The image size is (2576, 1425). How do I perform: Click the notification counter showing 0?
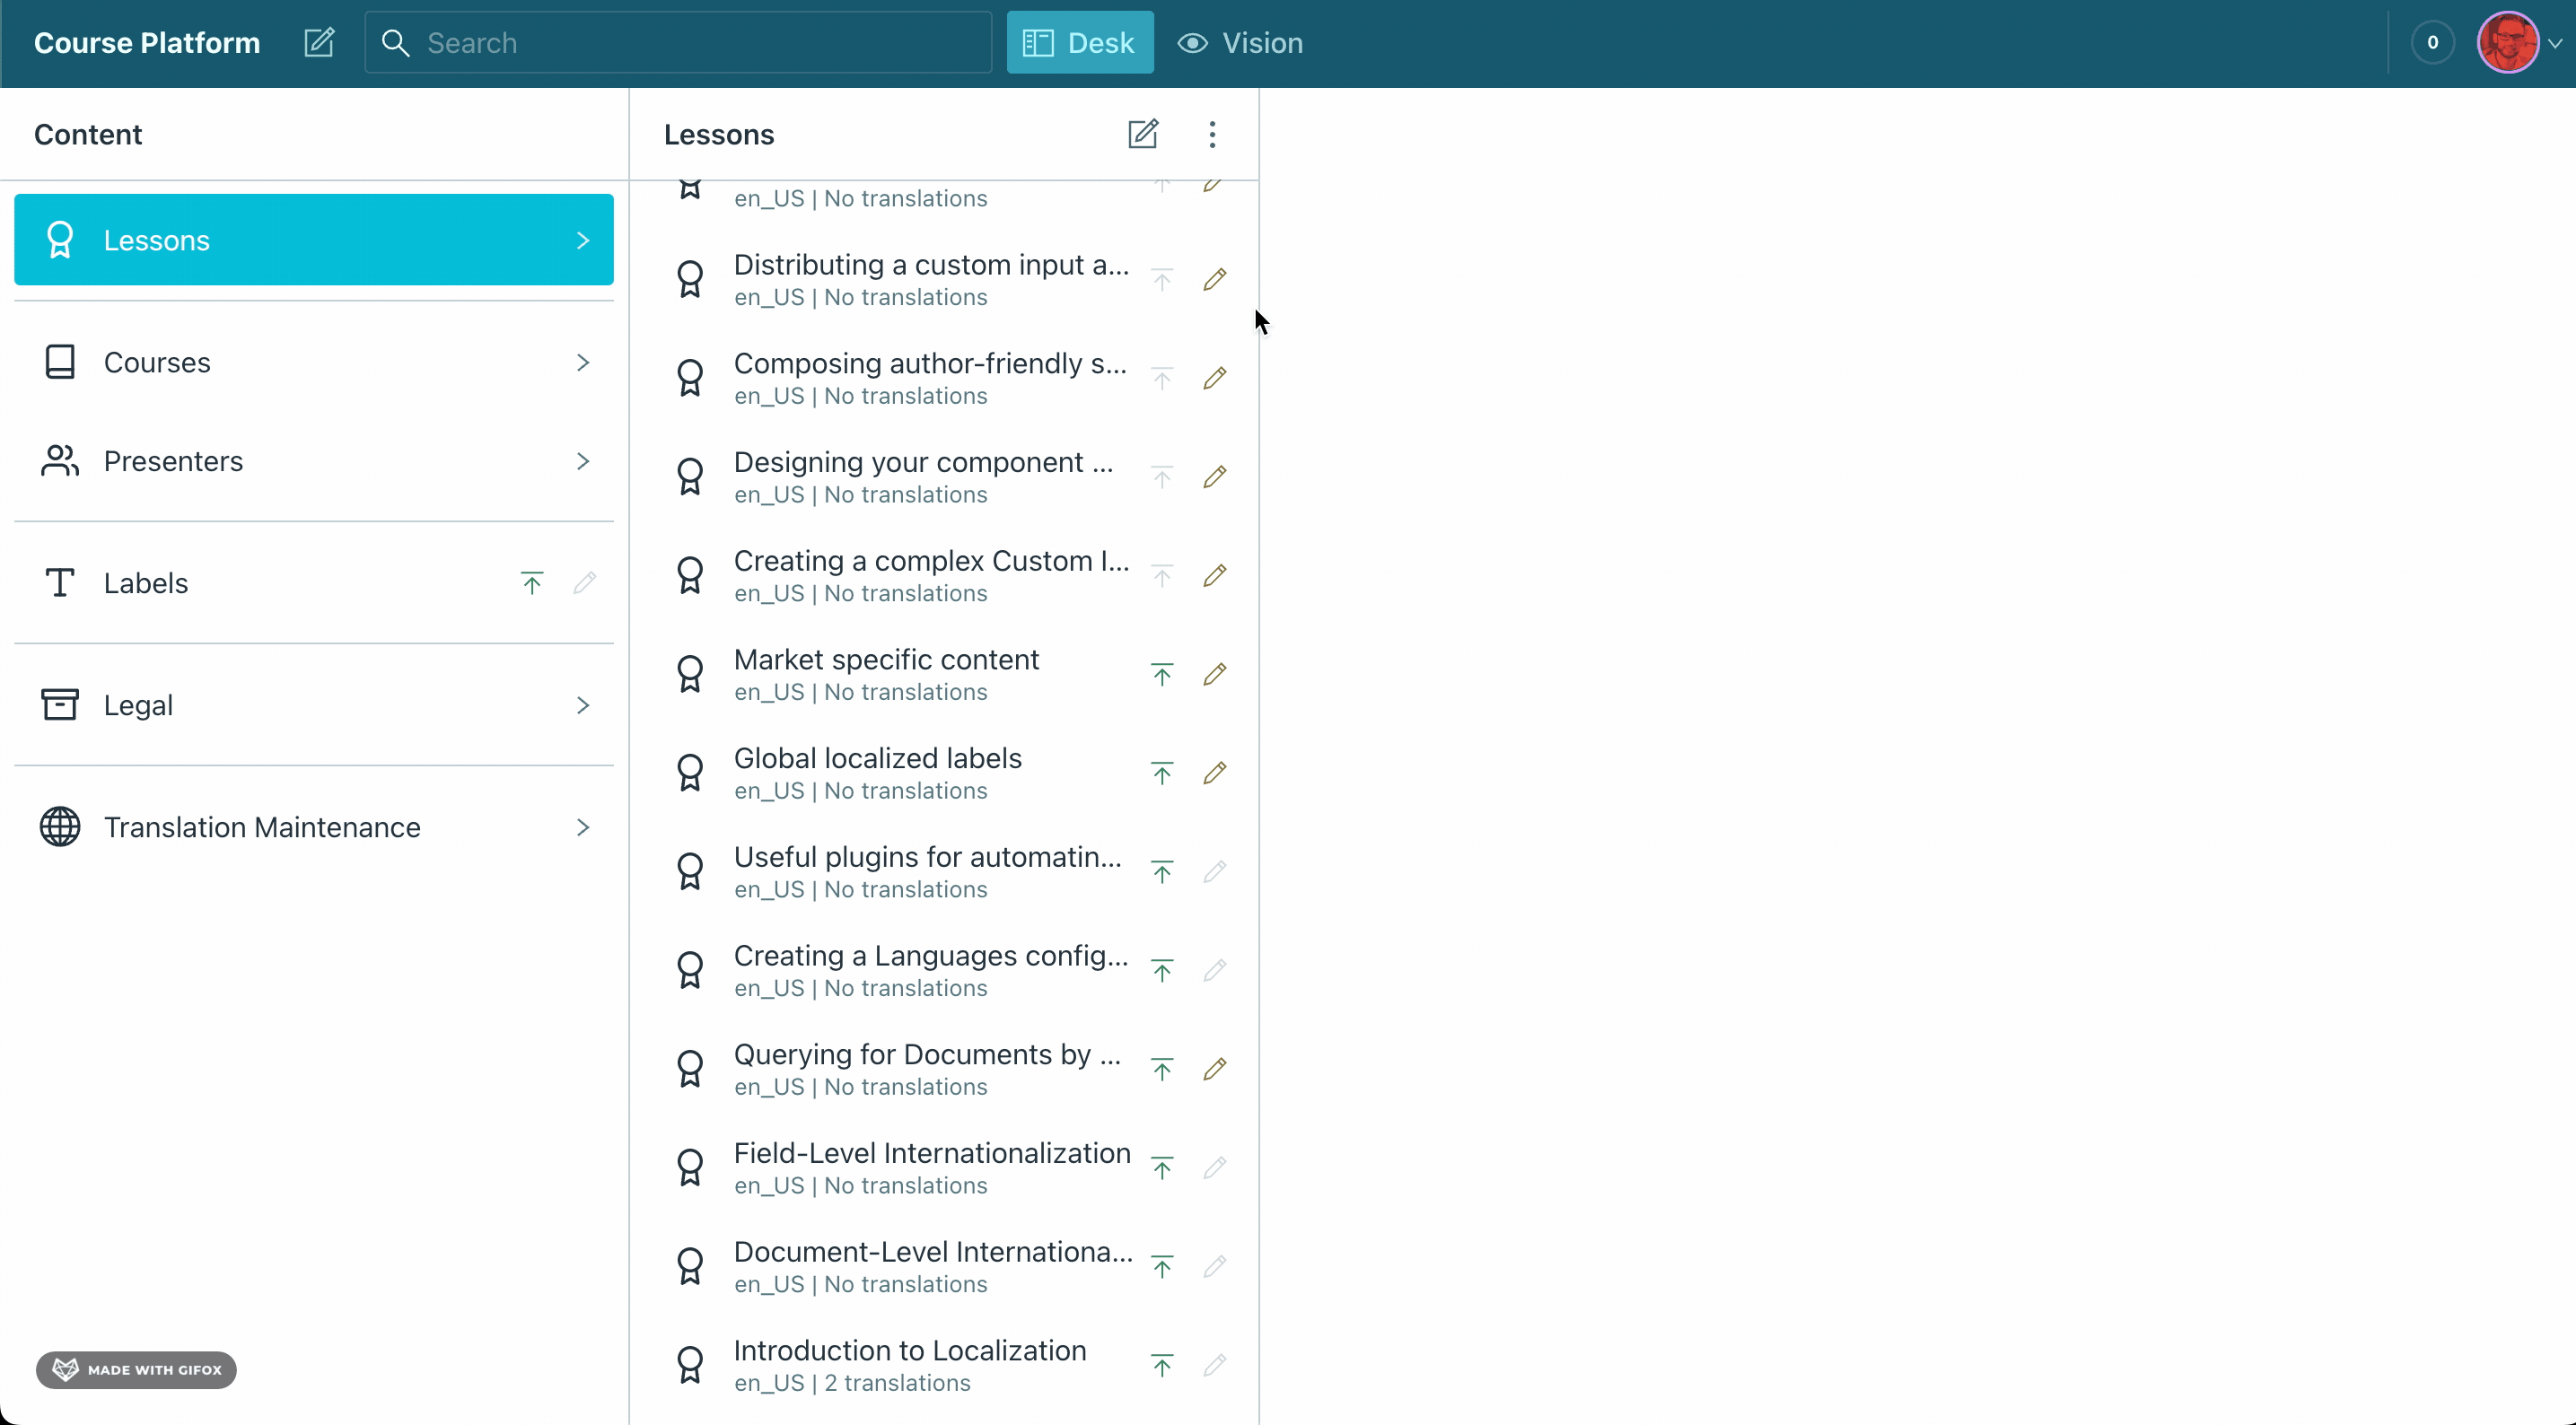click(x=2432, y=43)
